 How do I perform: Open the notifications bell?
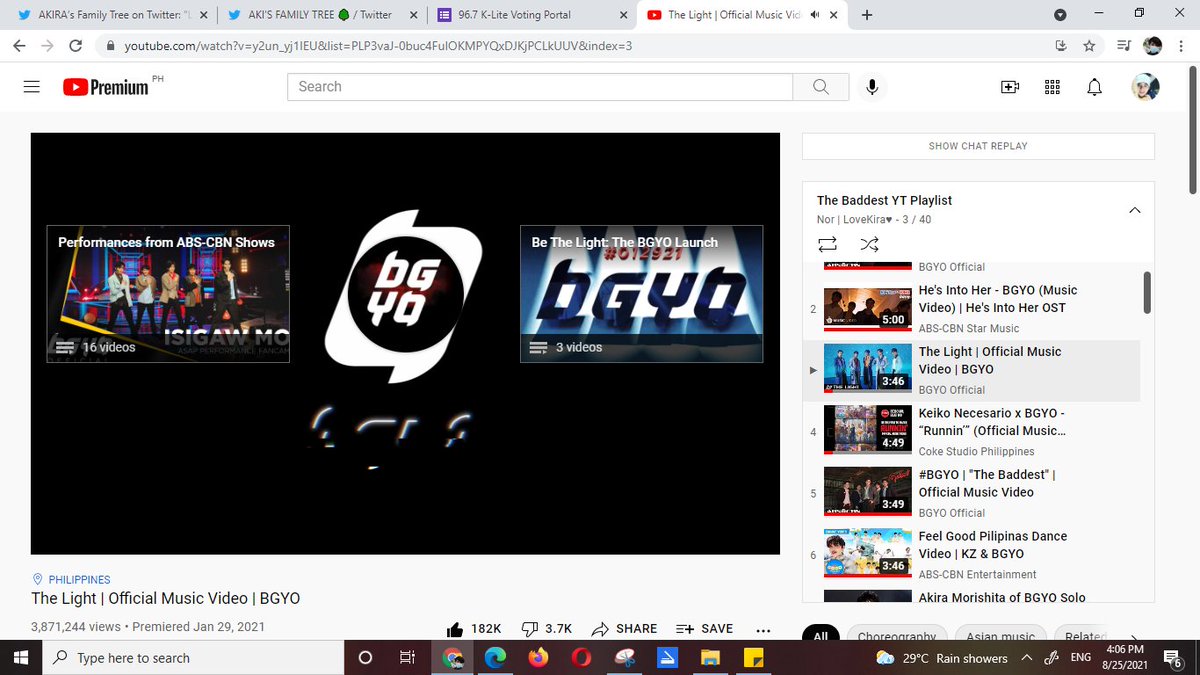tap(1095, 87)
